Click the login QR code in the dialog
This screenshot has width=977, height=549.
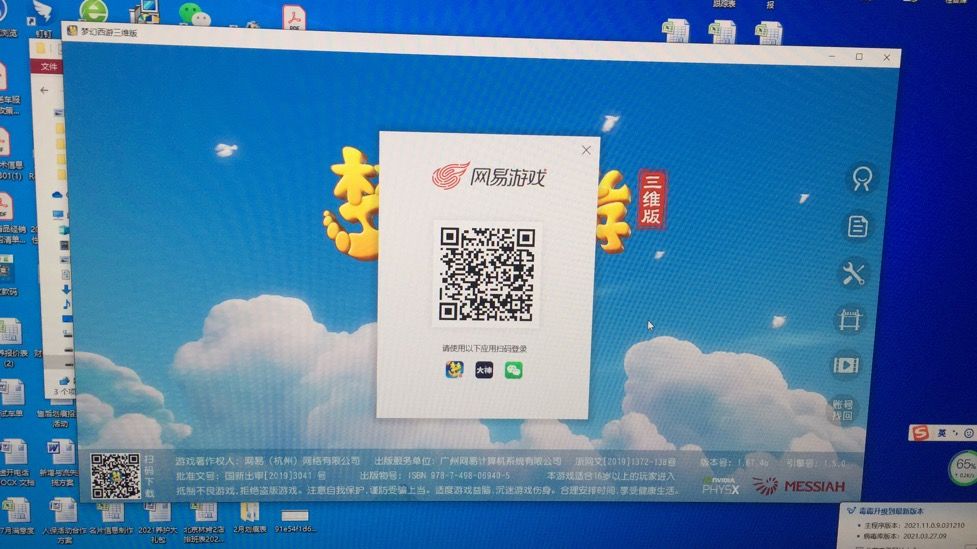(x=487, y=274)
